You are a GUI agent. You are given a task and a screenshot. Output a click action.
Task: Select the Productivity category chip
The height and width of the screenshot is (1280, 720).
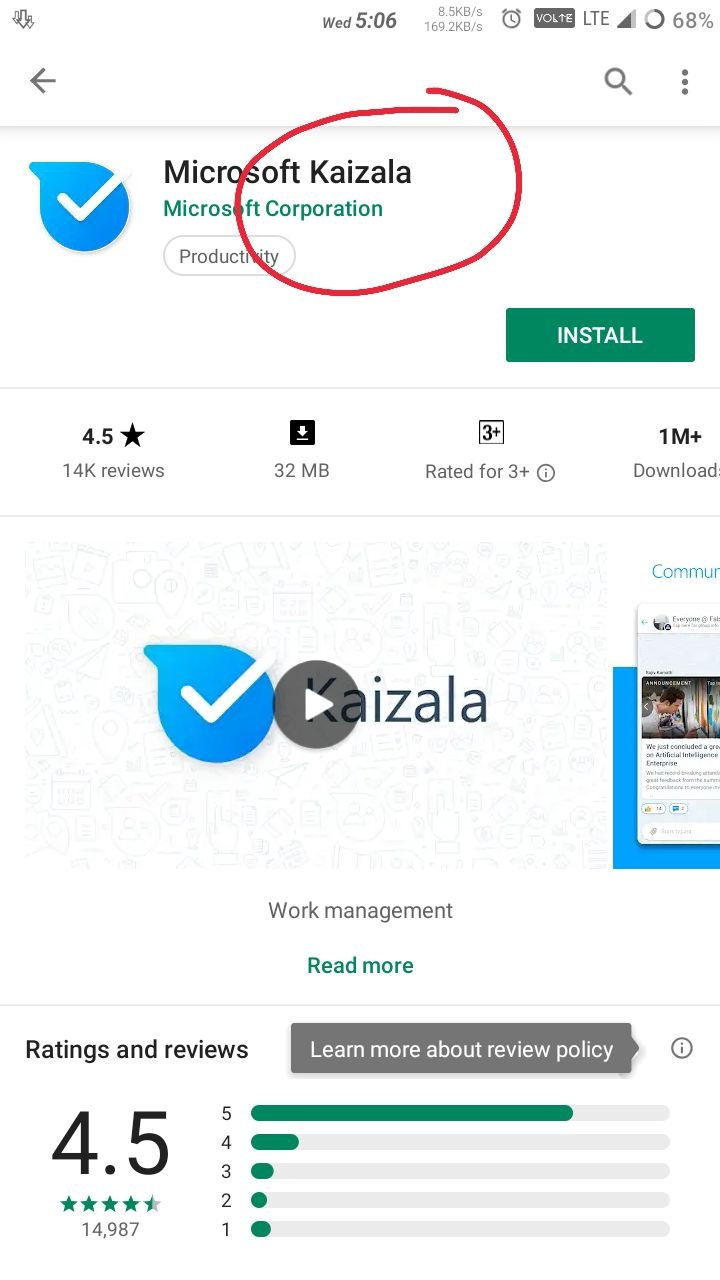pos(229,256)
